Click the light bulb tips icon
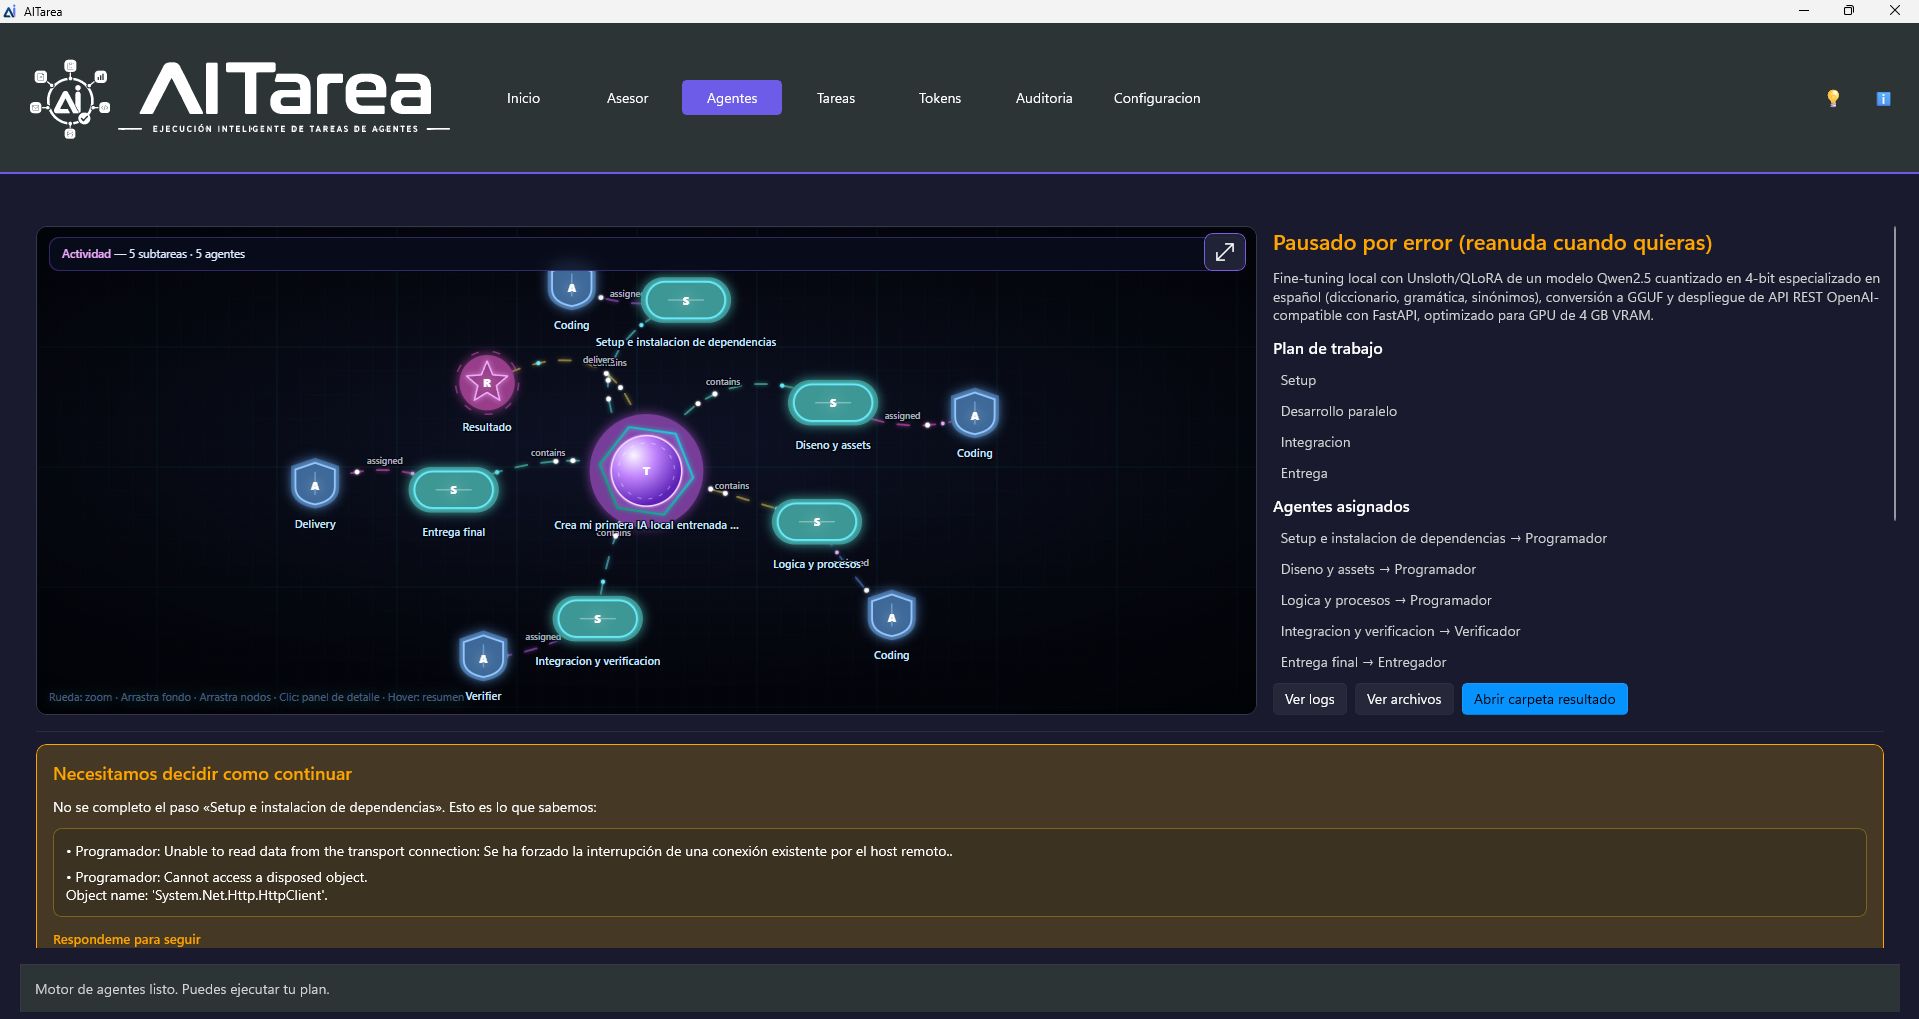The width and height of the screenshot is (1919, 1019). pos(1833,98)
